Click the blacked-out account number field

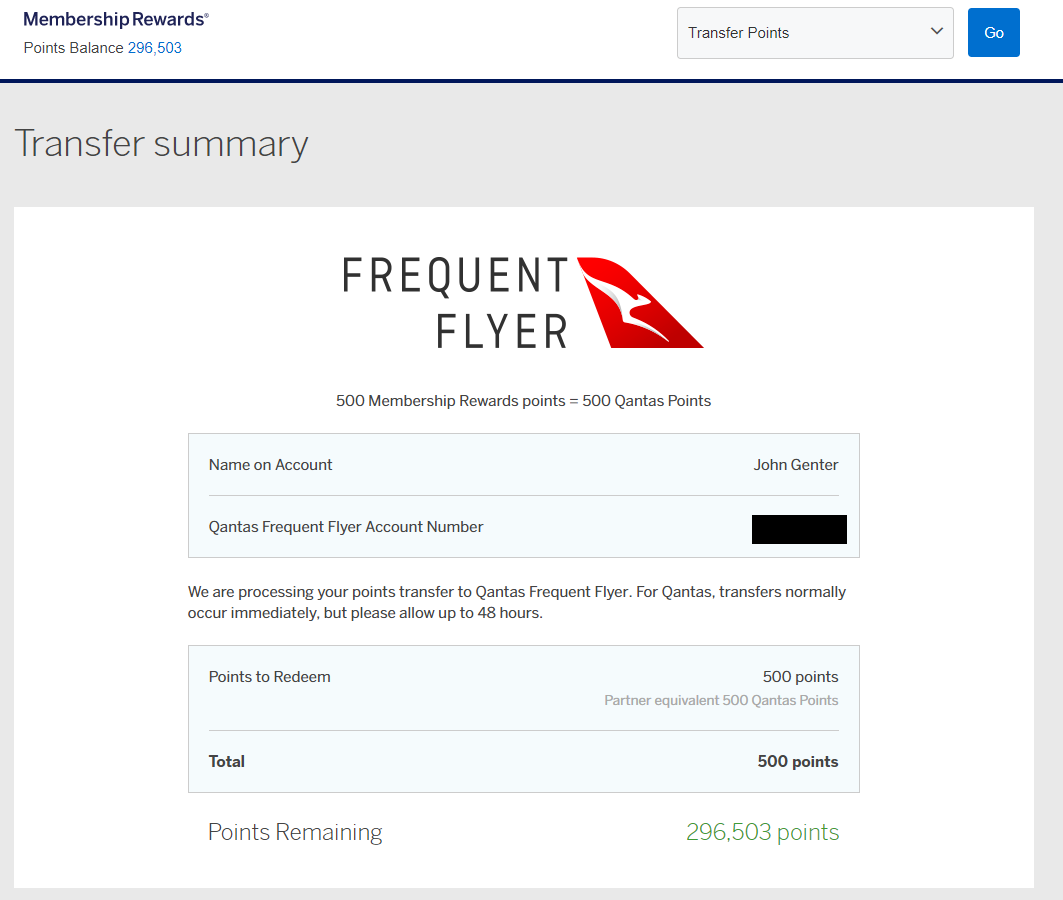(x=799, y=529)
